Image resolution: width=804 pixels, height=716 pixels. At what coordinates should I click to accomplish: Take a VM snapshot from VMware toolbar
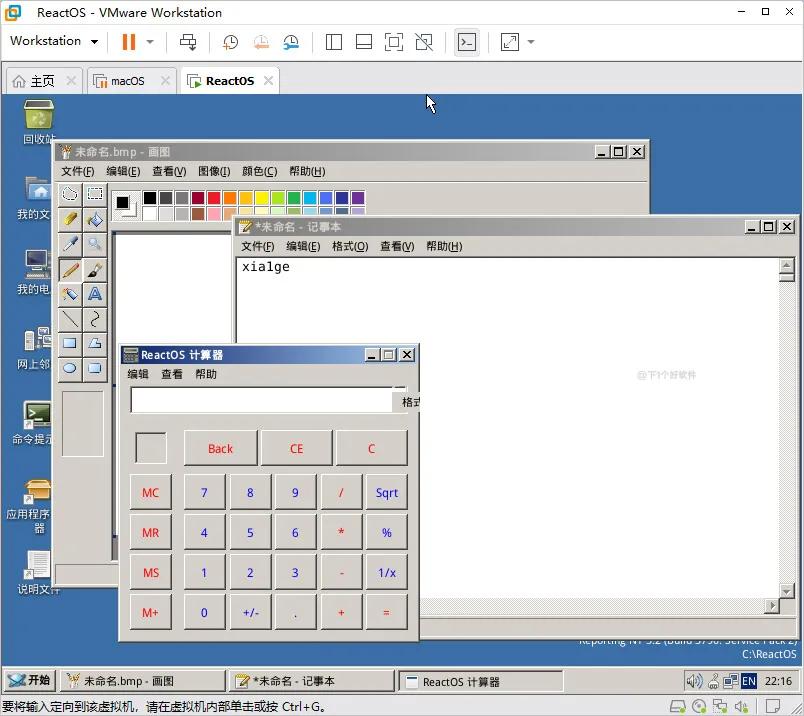230,42
